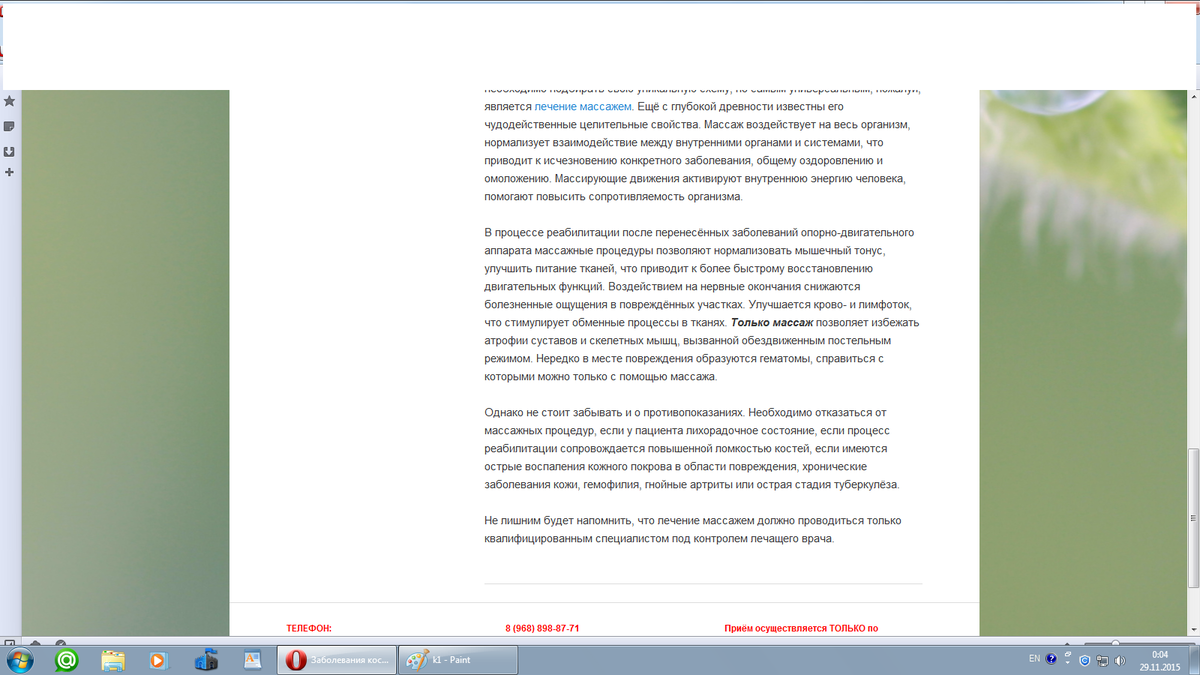The width and height of the screenshot is (1200, 675).
Task: Switch to the k1 - Paint window
Action: (458, 660)
